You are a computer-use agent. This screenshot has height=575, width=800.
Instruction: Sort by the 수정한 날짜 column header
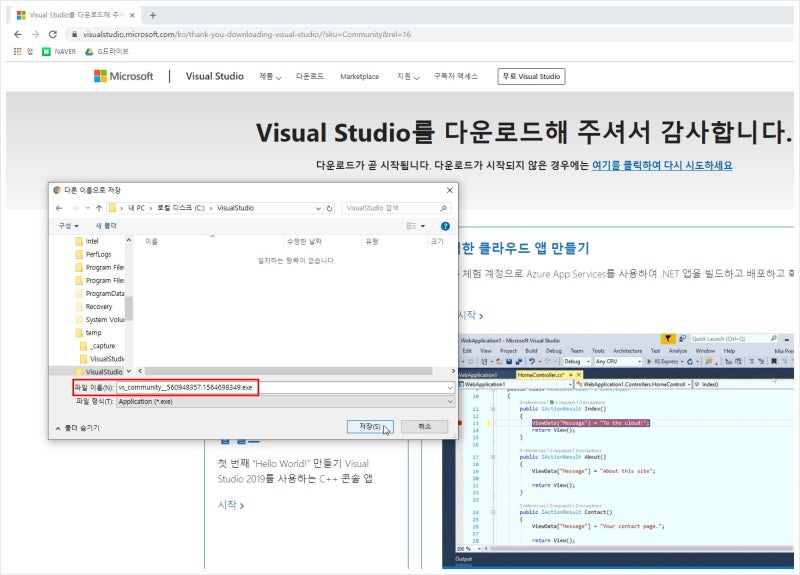(304, 242)
